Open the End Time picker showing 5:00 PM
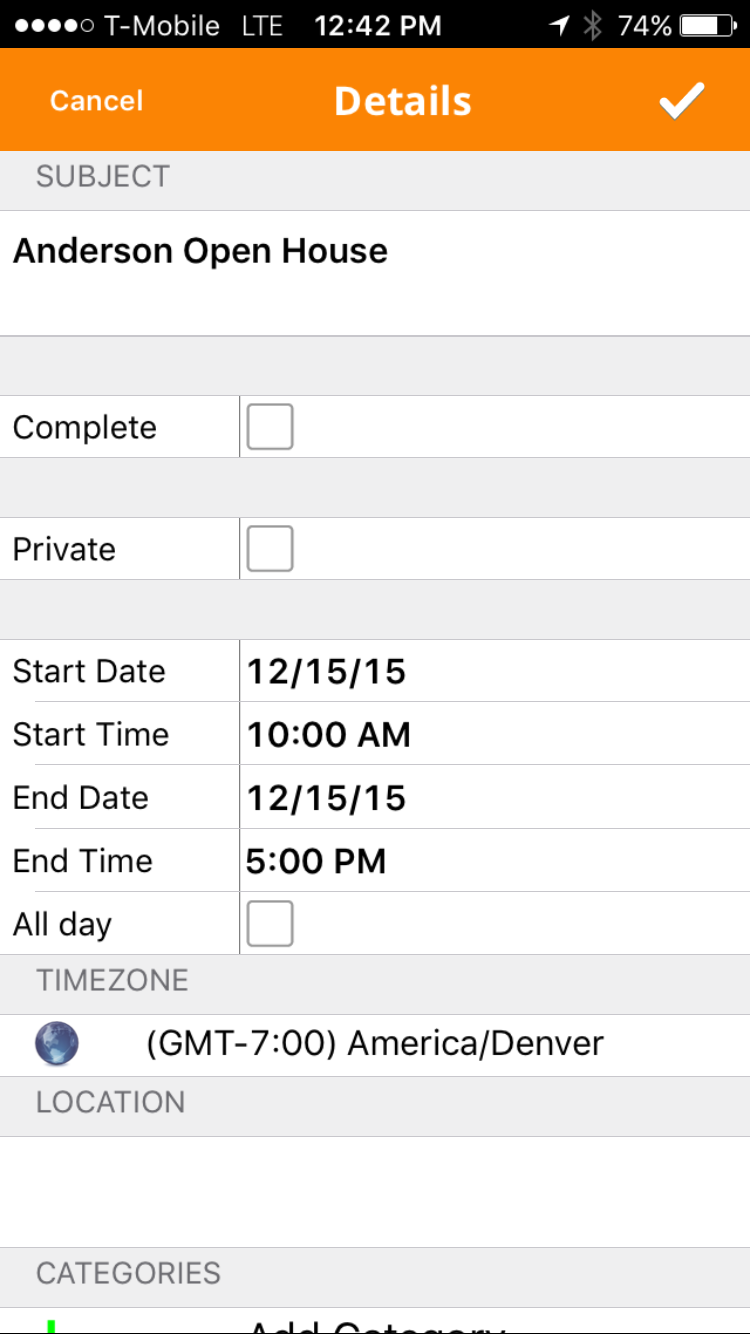 click(x=495, y=861)
